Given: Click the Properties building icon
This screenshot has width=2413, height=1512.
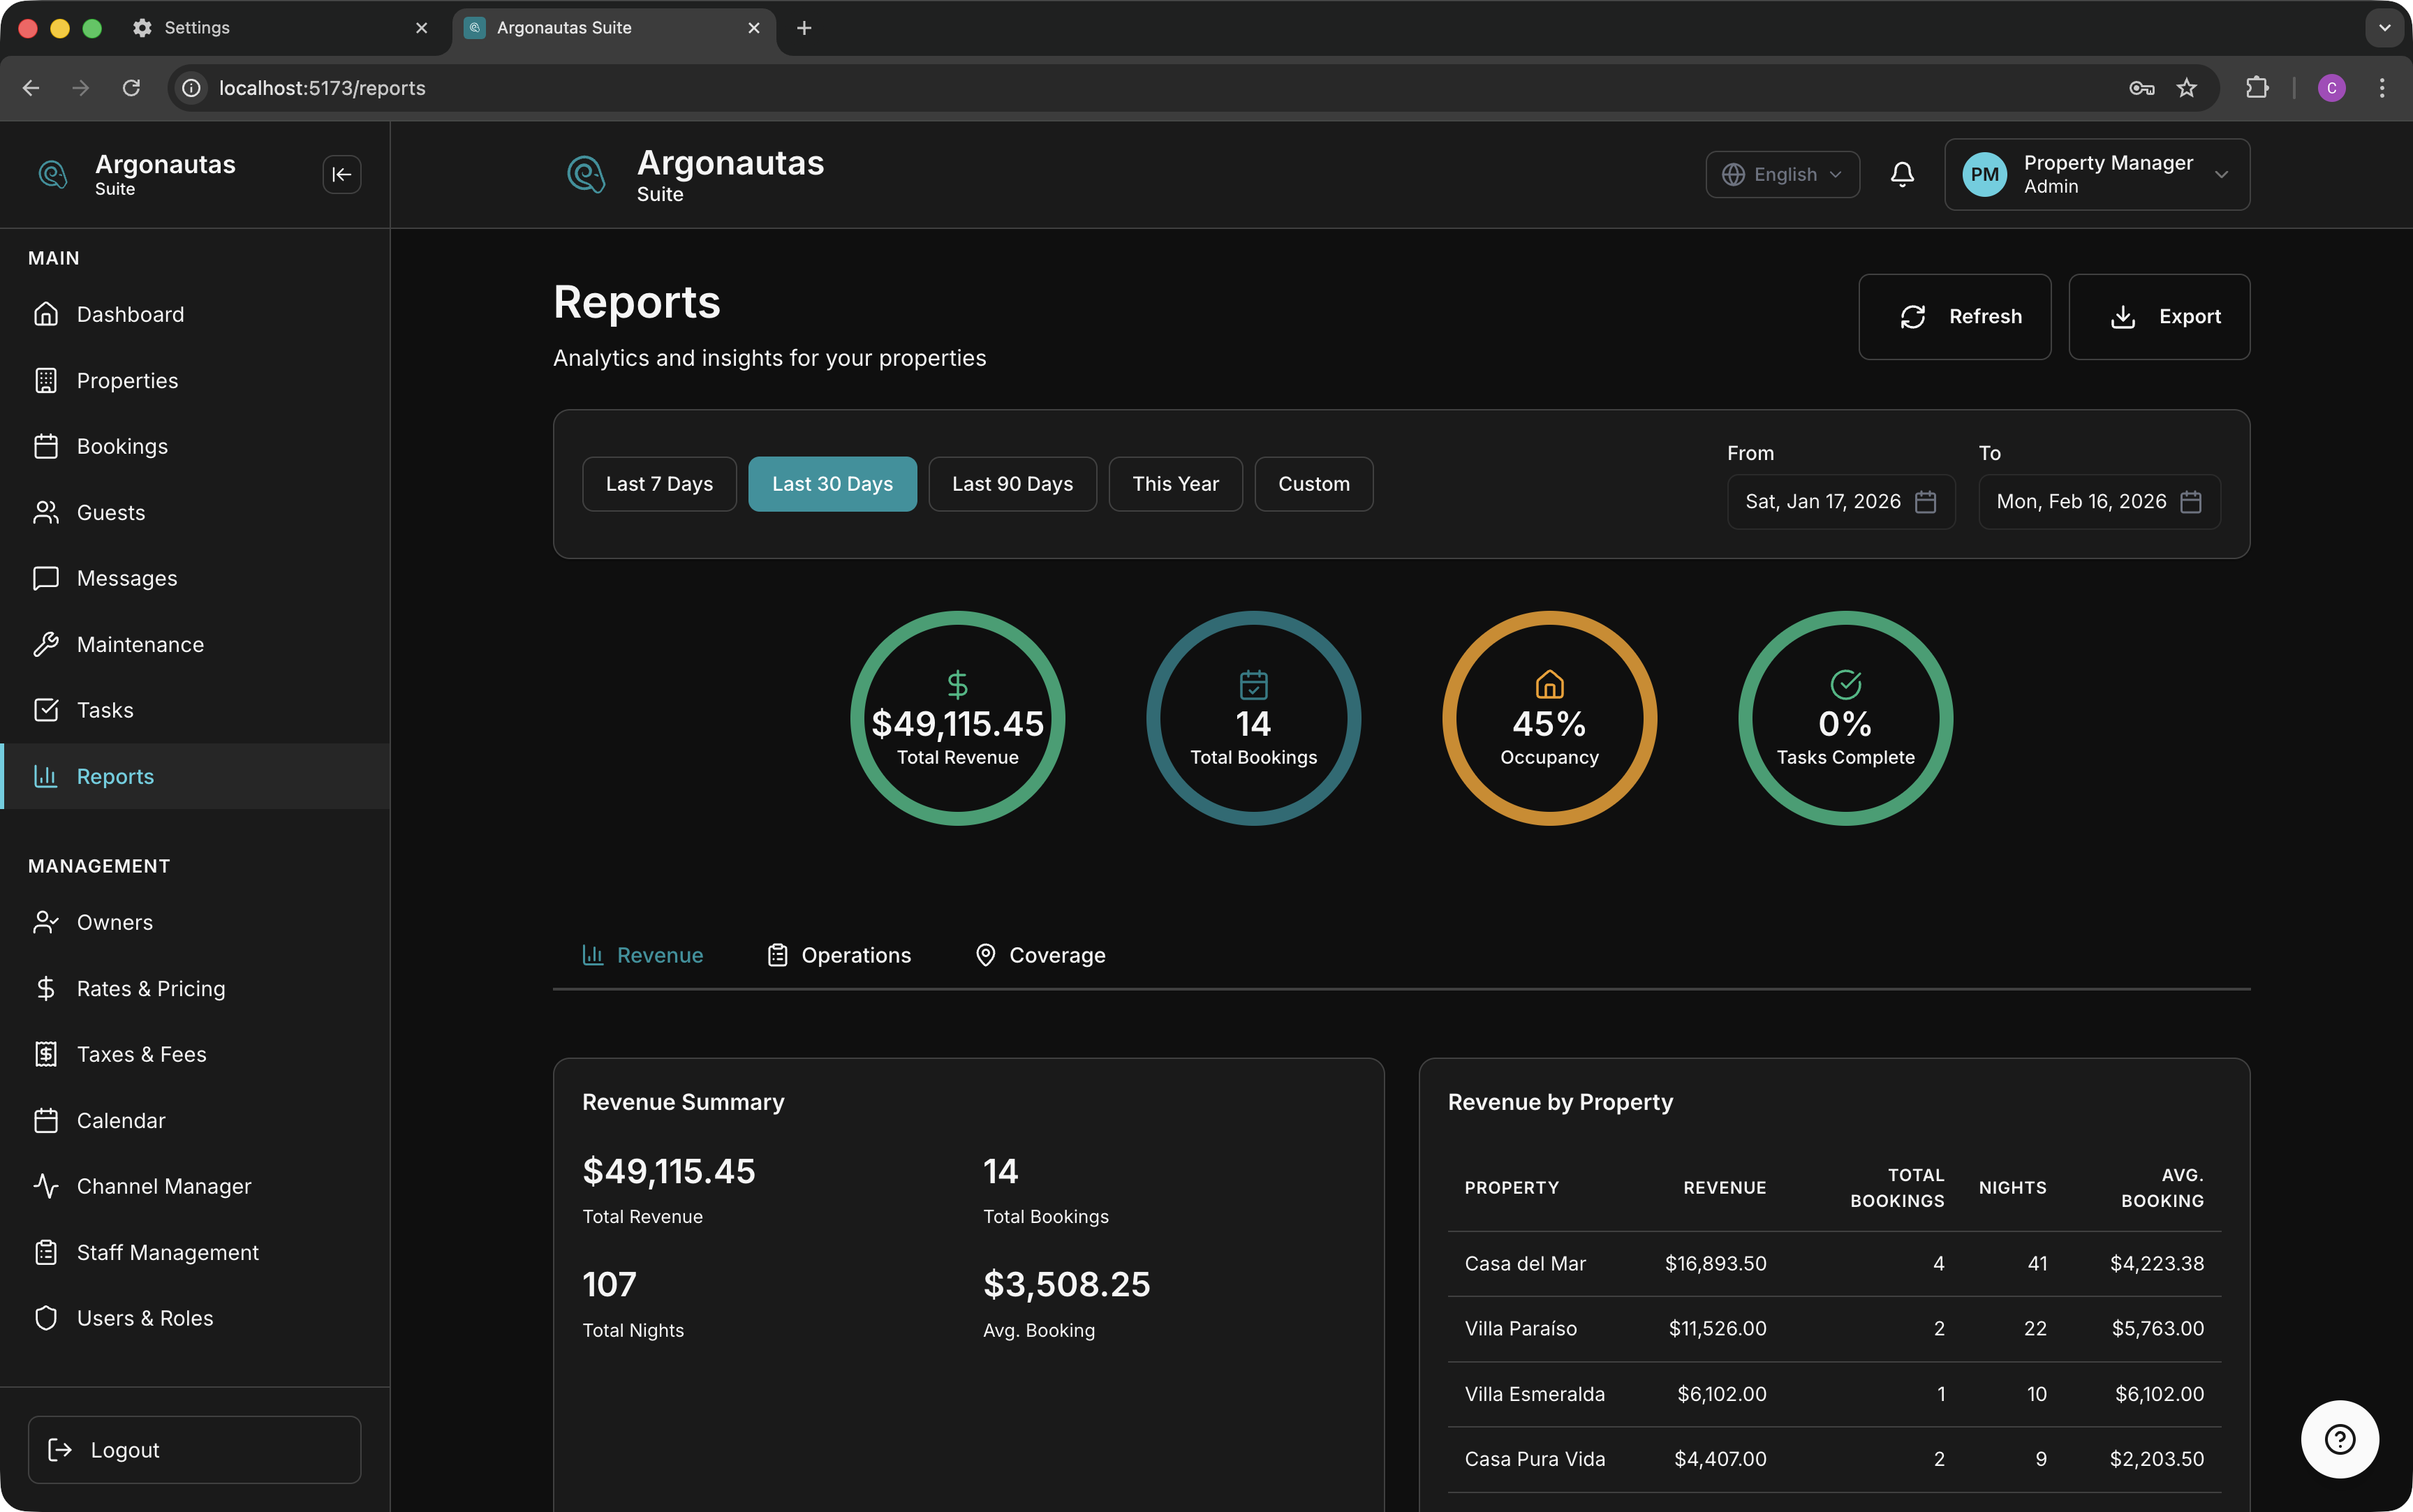Looking at the screenshot, I should pyautogui.click(x=46, y=380).
